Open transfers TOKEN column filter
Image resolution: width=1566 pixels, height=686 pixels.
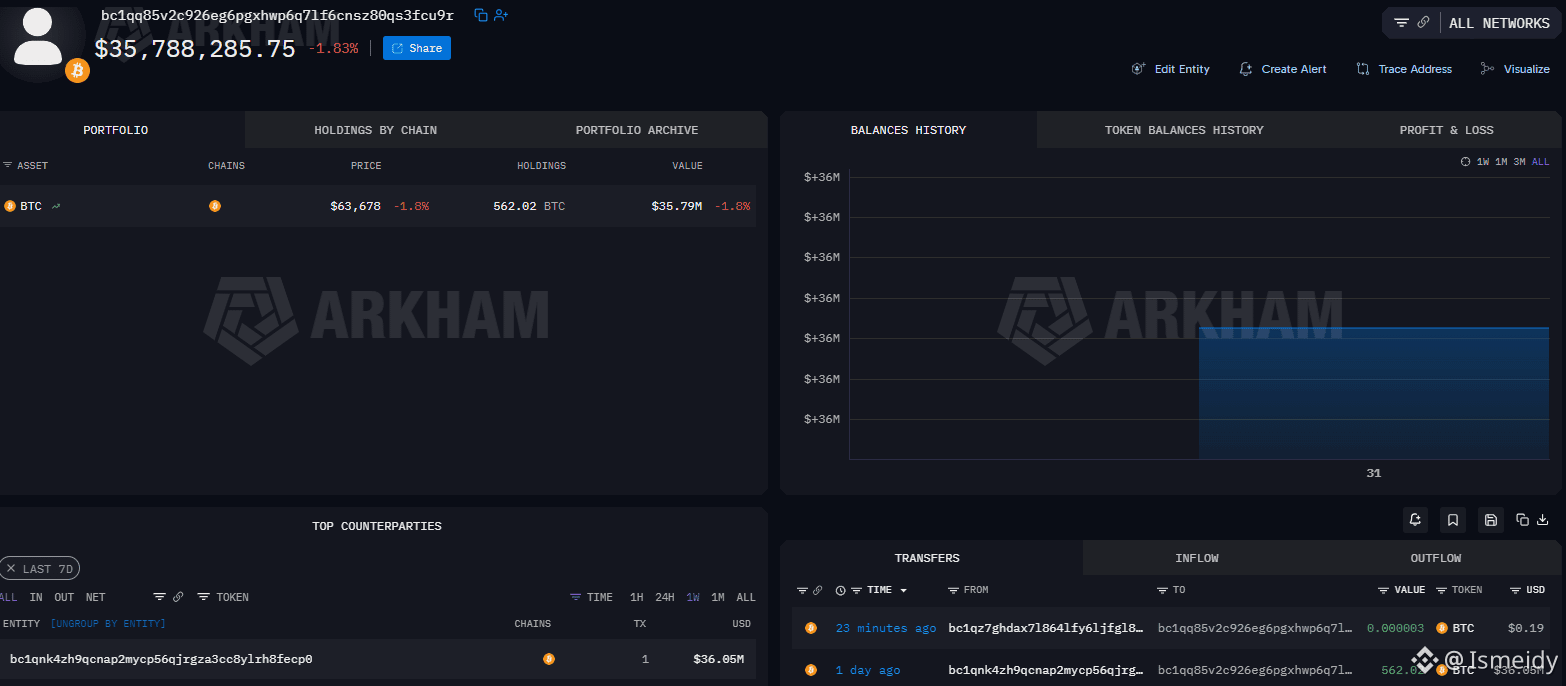[1459, 590]
